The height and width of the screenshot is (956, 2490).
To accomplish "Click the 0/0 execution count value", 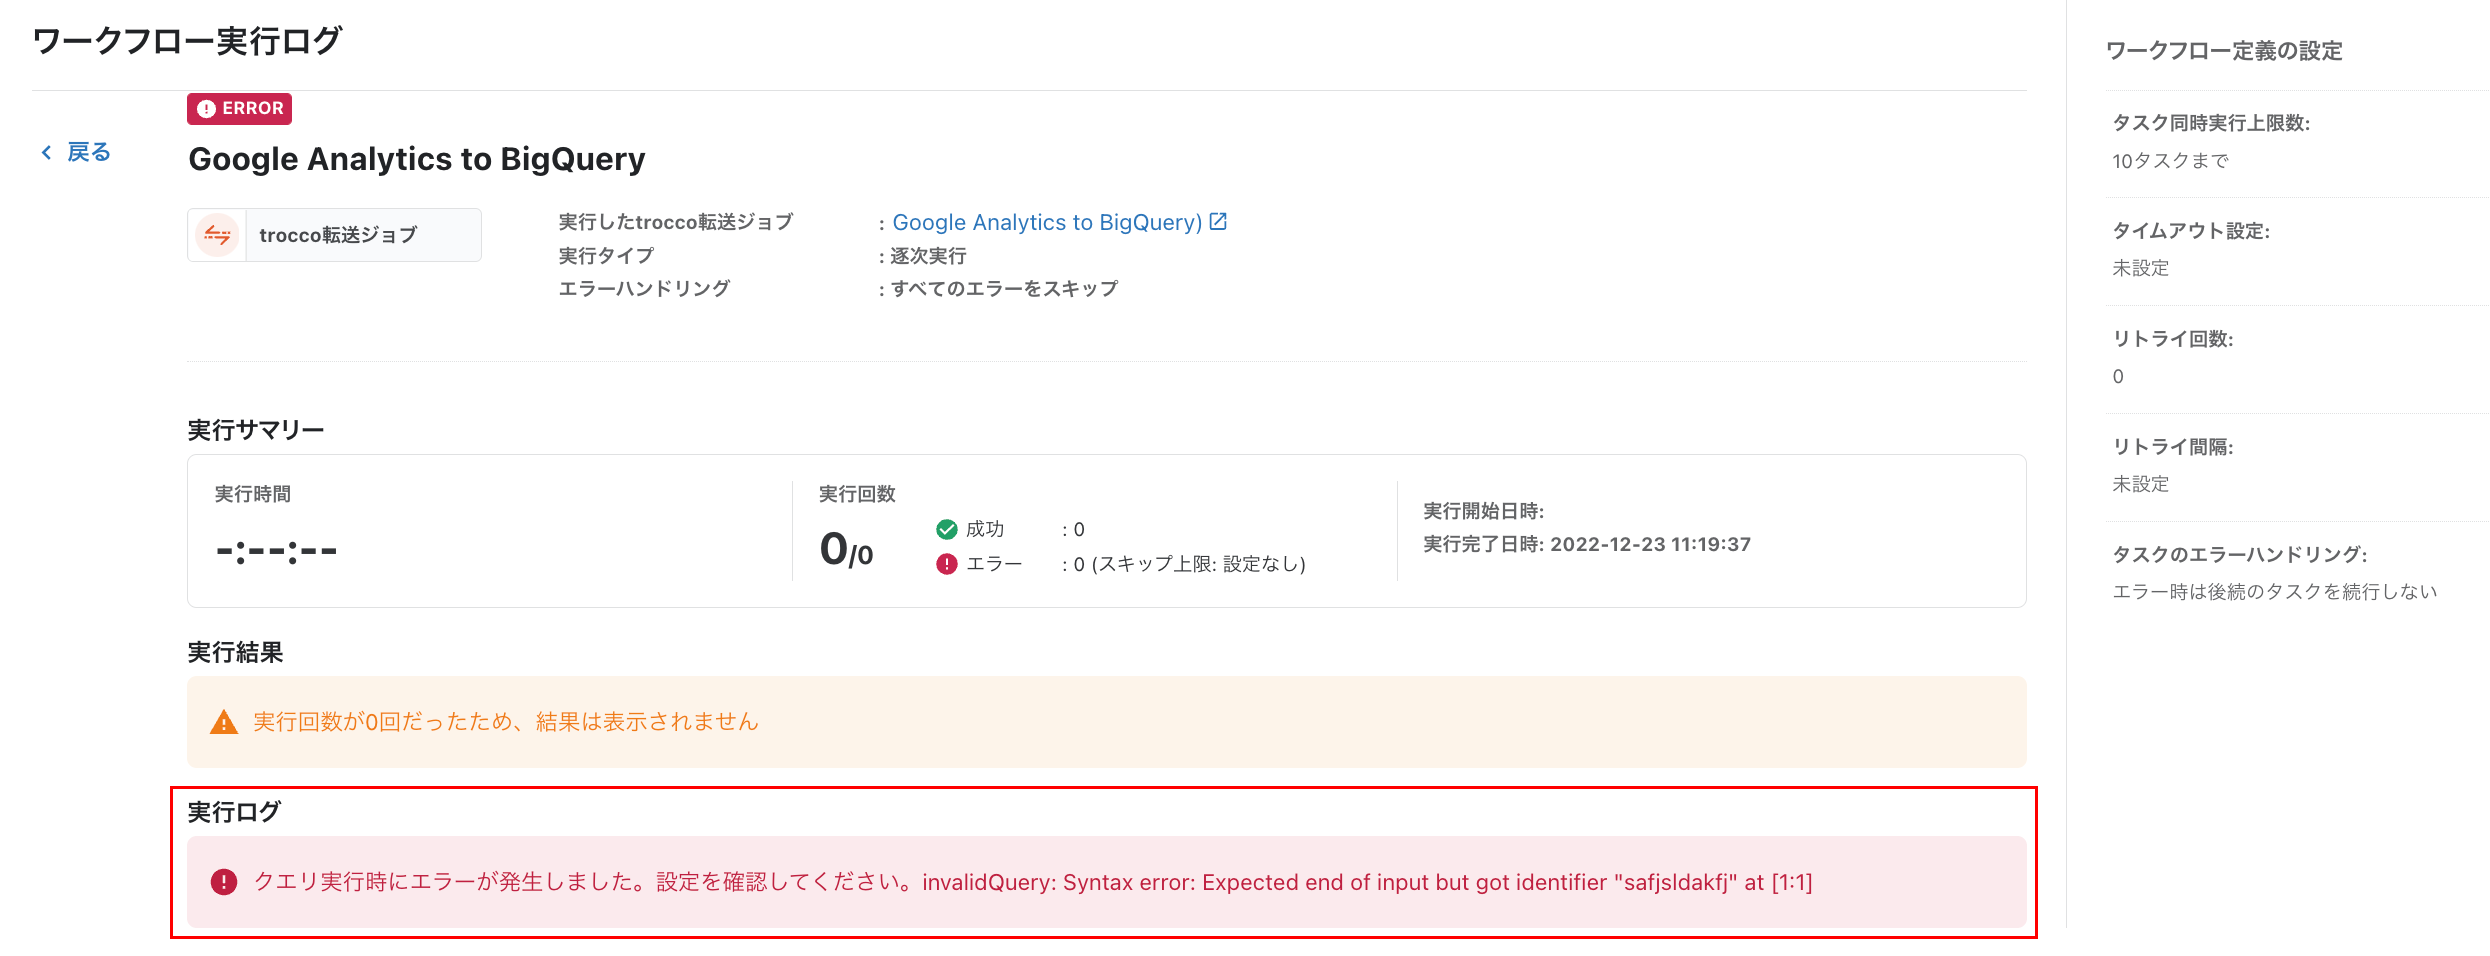I will click(x=846, y=549).
